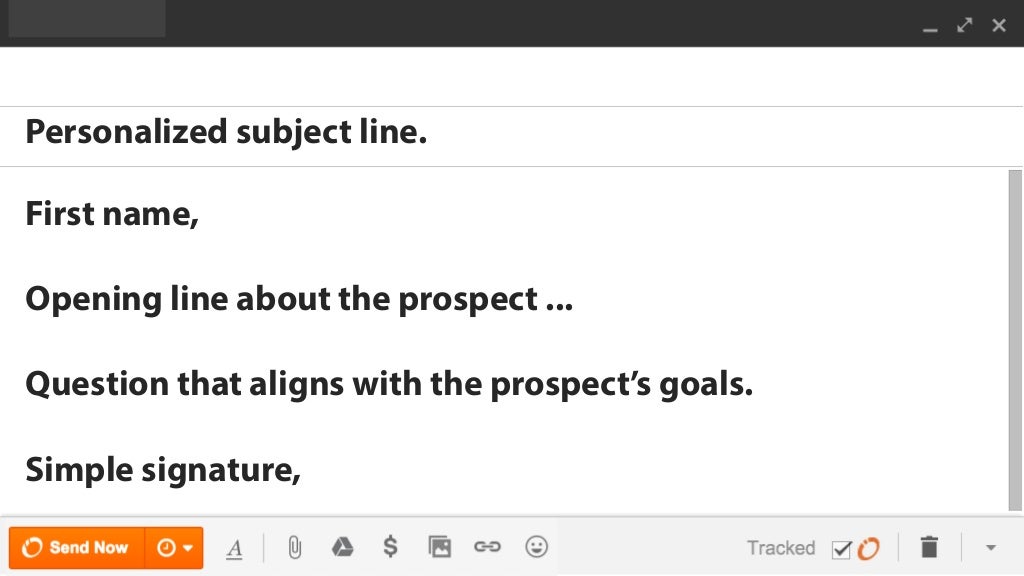Screen dimensions: 1024x576
Task: Toggle the Tracked checkbox
Action: 841,549
